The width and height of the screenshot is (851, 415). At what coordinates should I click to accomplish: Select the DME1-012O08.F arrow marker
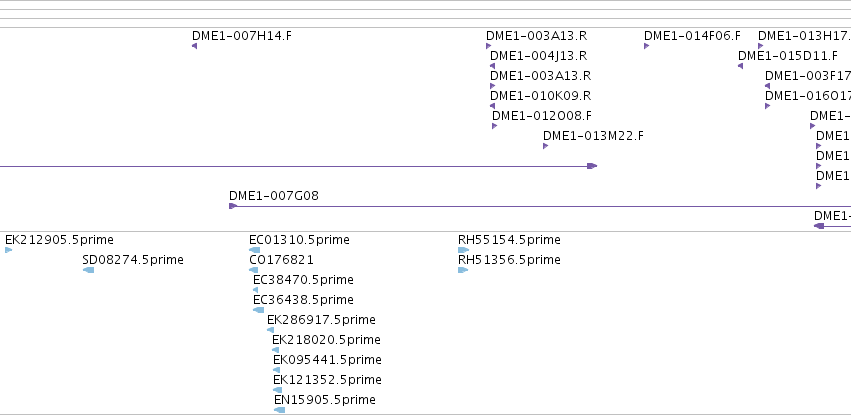[x=494, y=126]
